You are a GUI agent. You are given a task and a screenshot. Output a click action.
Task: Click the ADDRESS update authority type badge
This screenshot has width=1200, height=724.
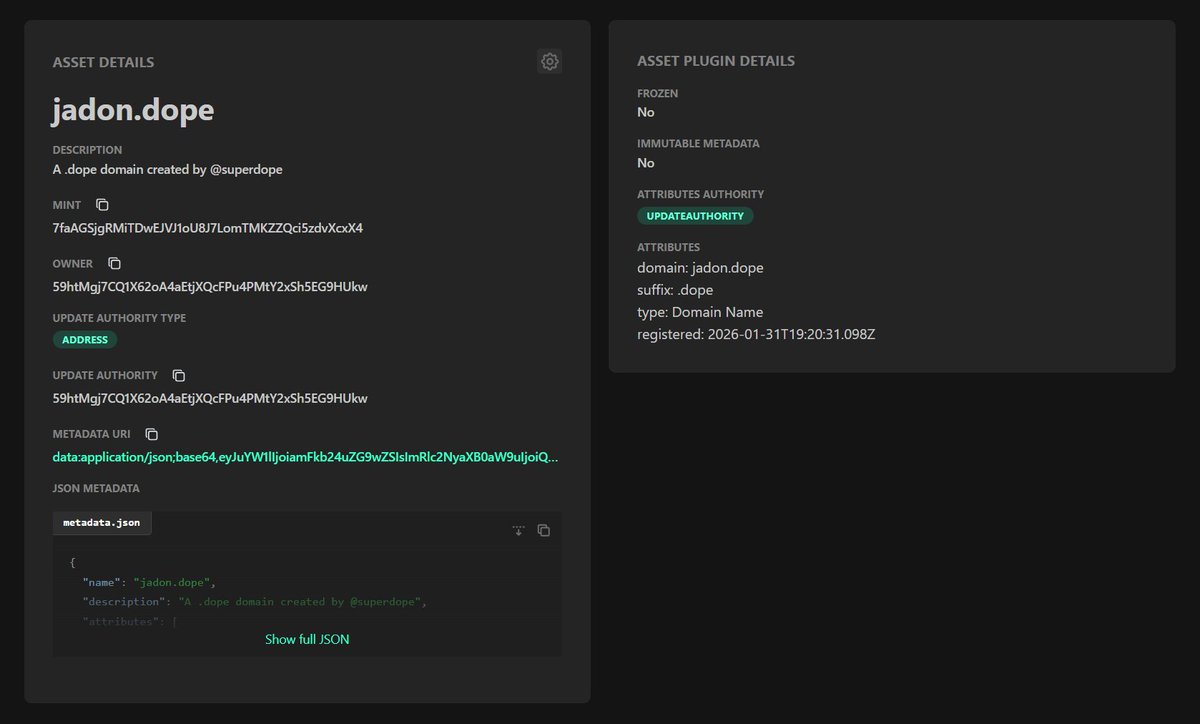84,339
